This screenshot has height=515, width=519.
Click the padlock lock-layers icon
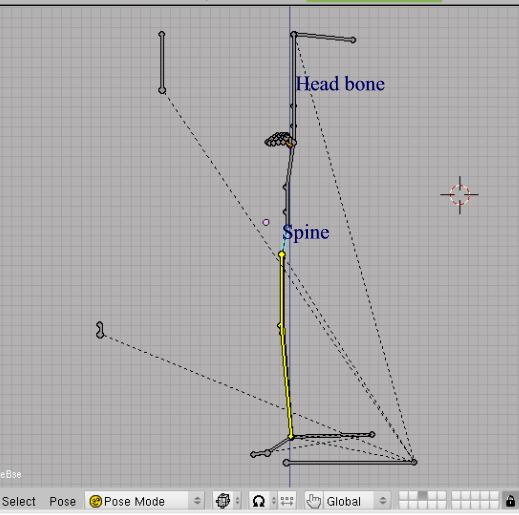(x=510, y=501)
